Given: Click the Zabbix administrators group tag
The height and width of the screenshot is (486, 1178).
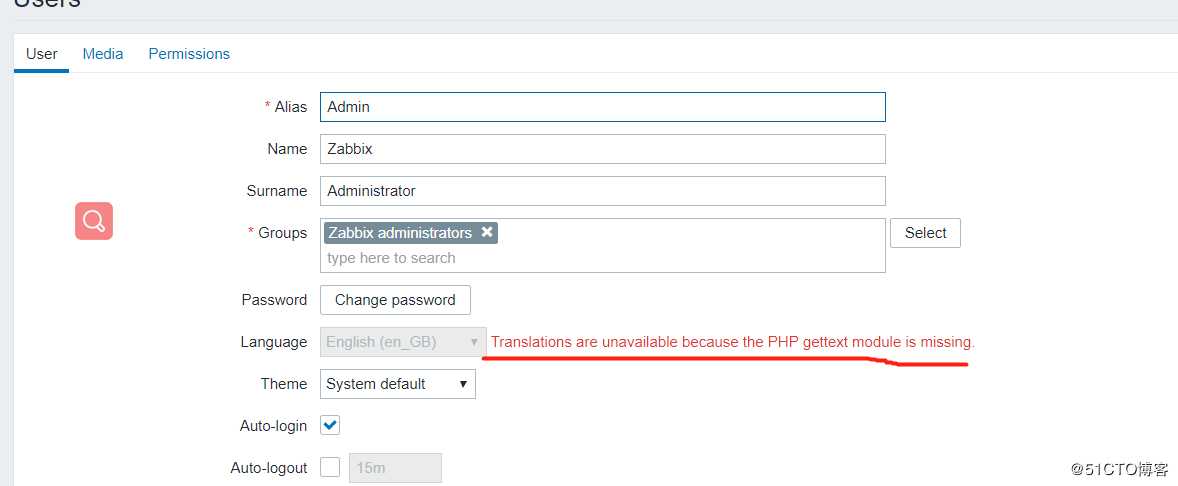Looking at the screenshot, I should tap(400, 233).
